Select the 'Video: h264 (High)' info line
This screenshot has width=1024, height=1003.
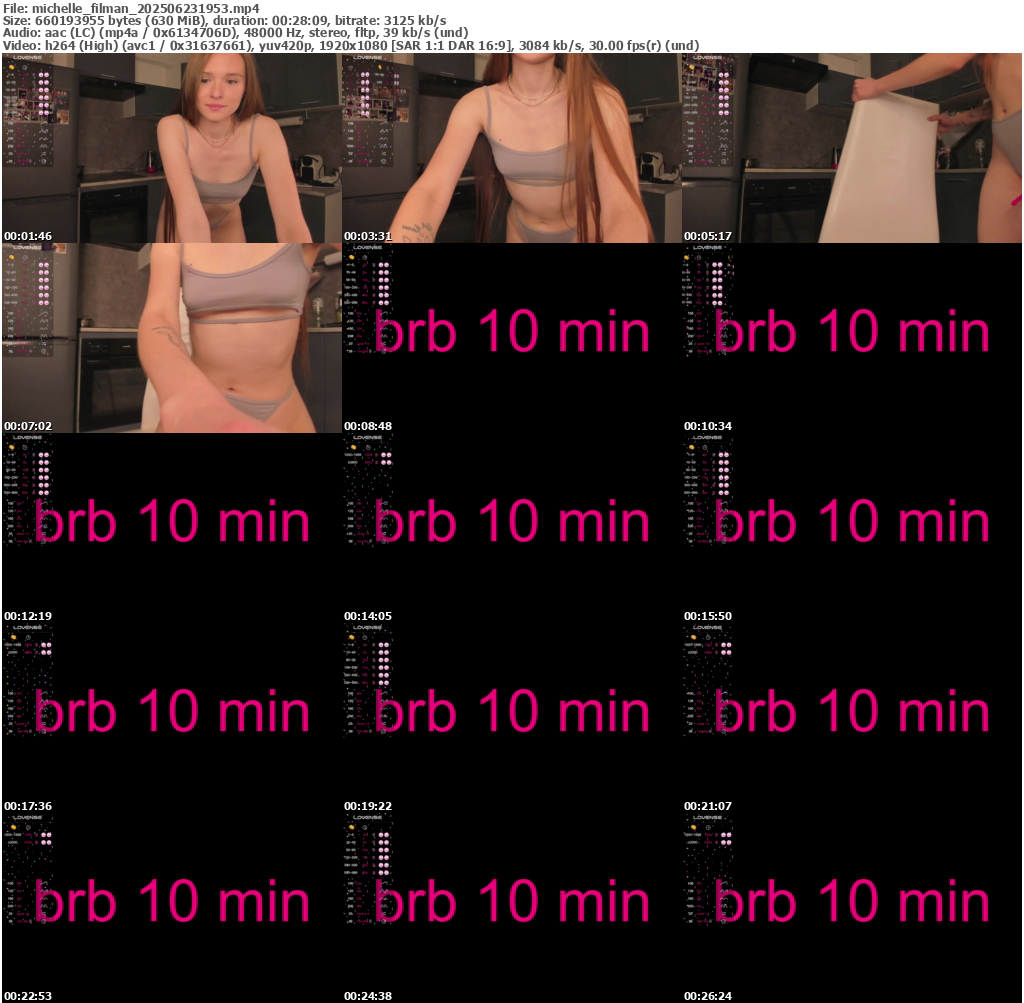point(351,46)
